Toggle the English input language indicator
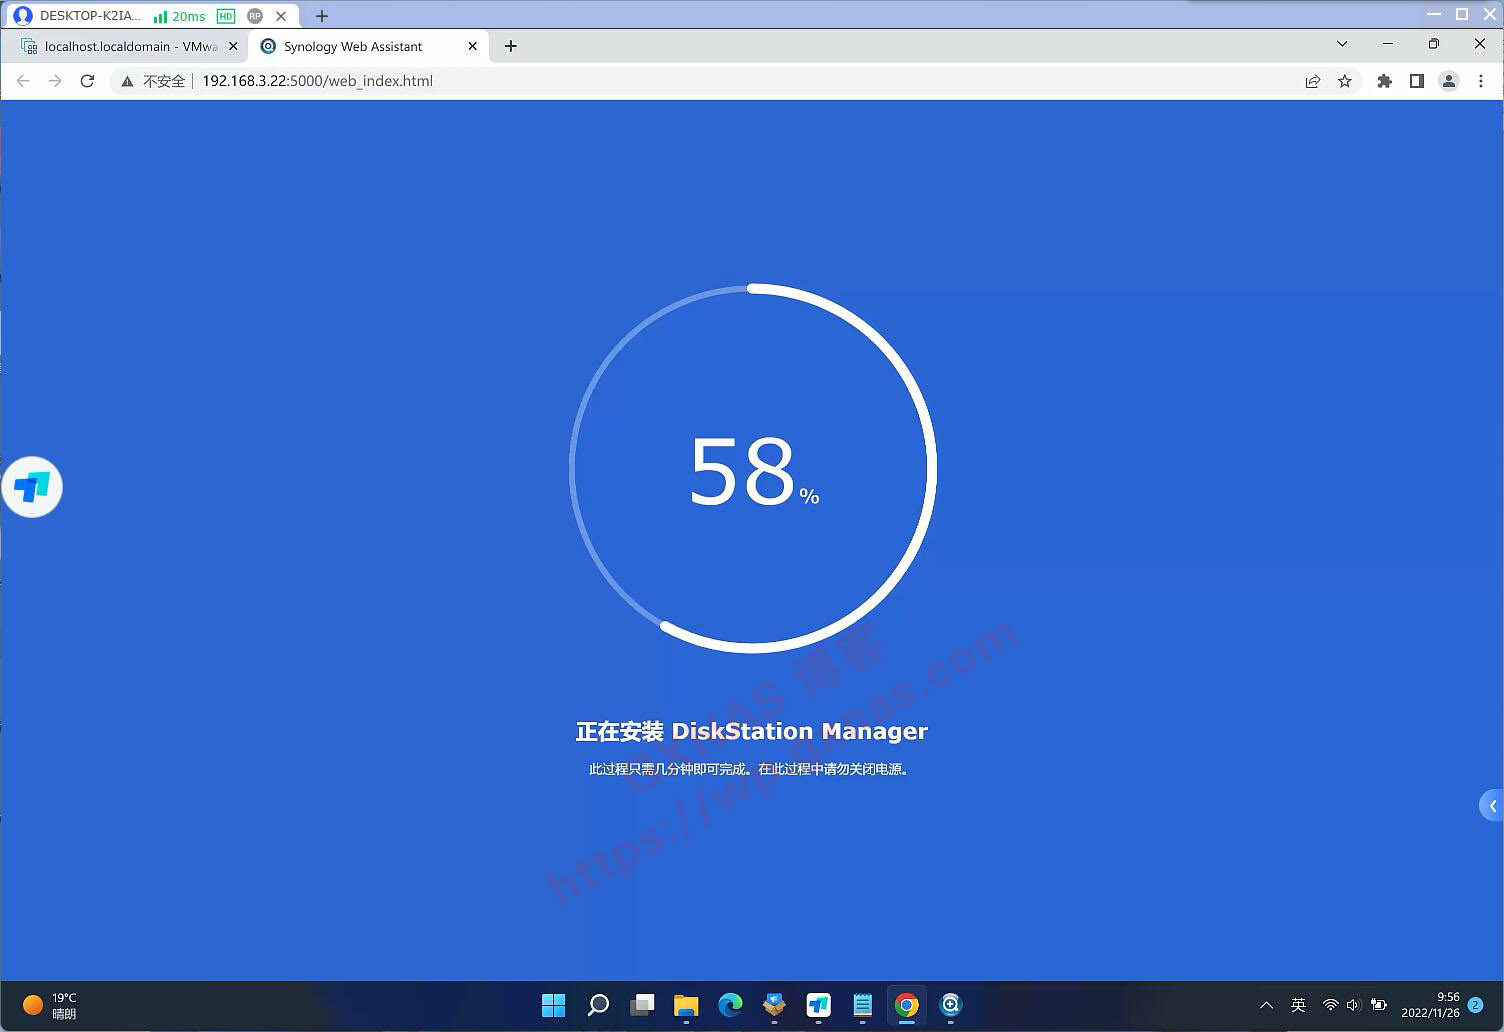This screenshot has width=1504, height=1032. pyautogui.click(x=1298, y=1005)
